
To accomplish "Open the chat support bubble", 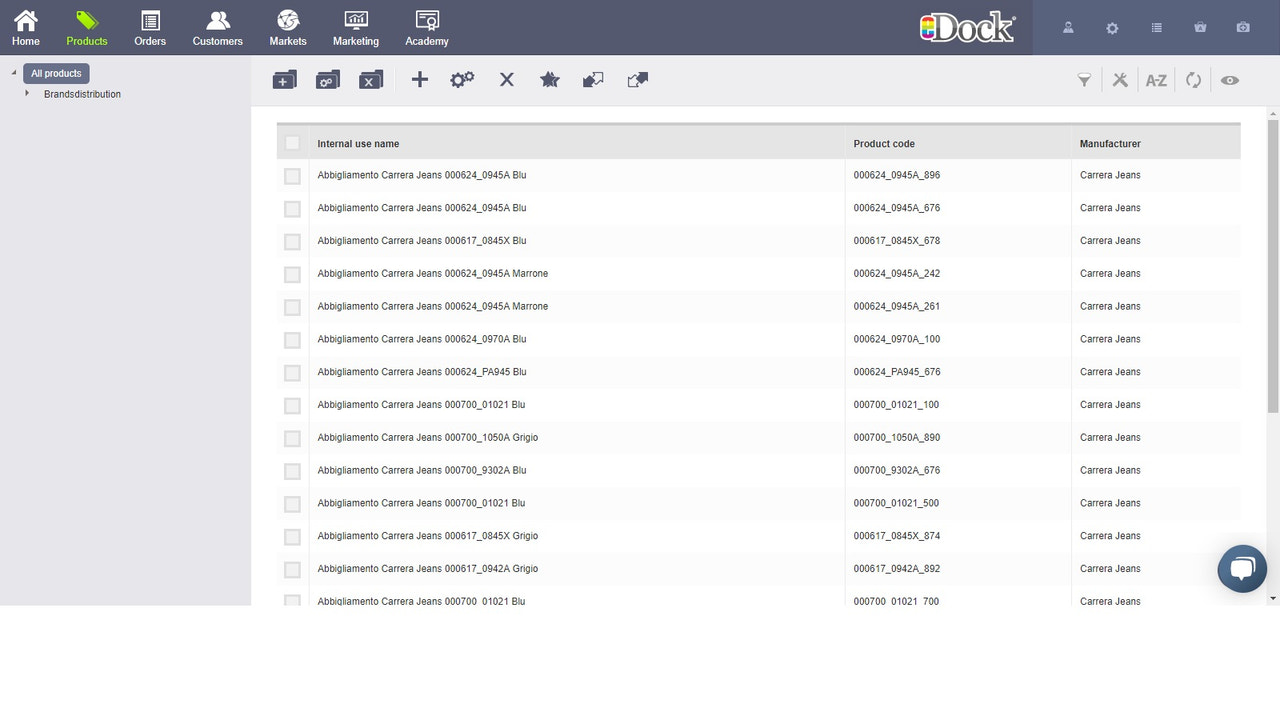I will coord(1242,568).
